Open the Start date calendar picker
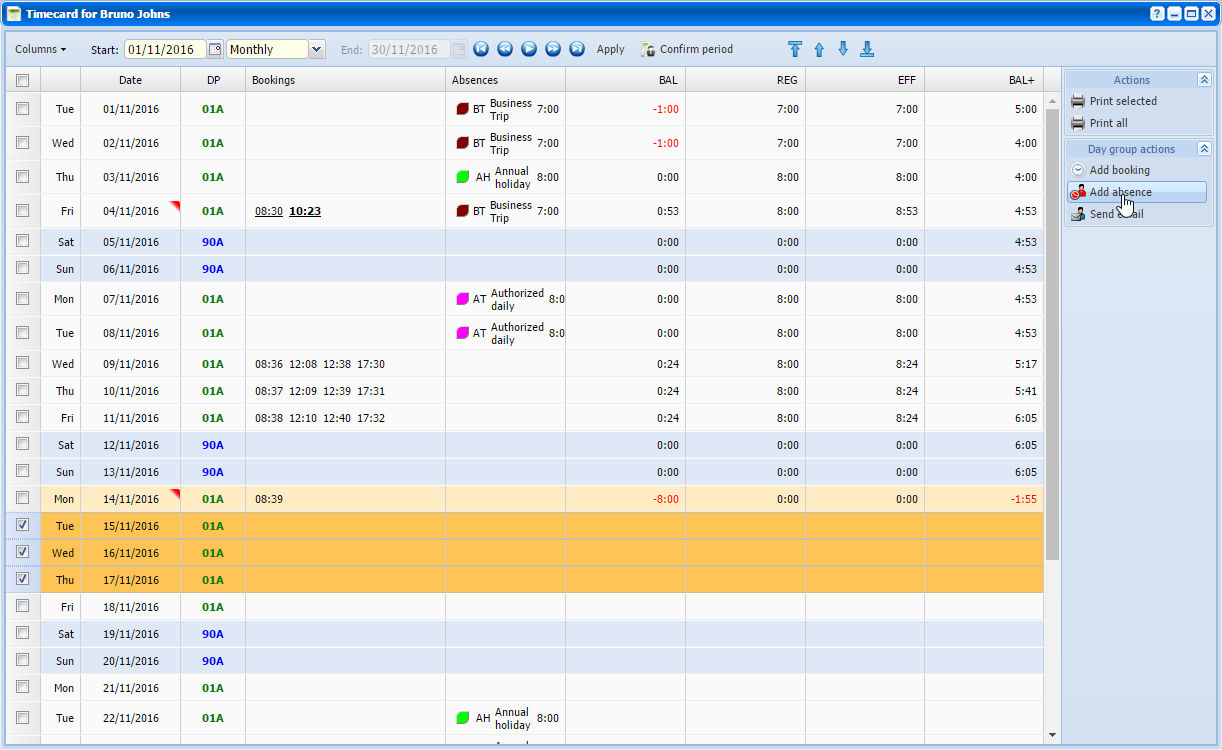The height and width of the screenshot is (750, 1222). [x=215, y=49]
